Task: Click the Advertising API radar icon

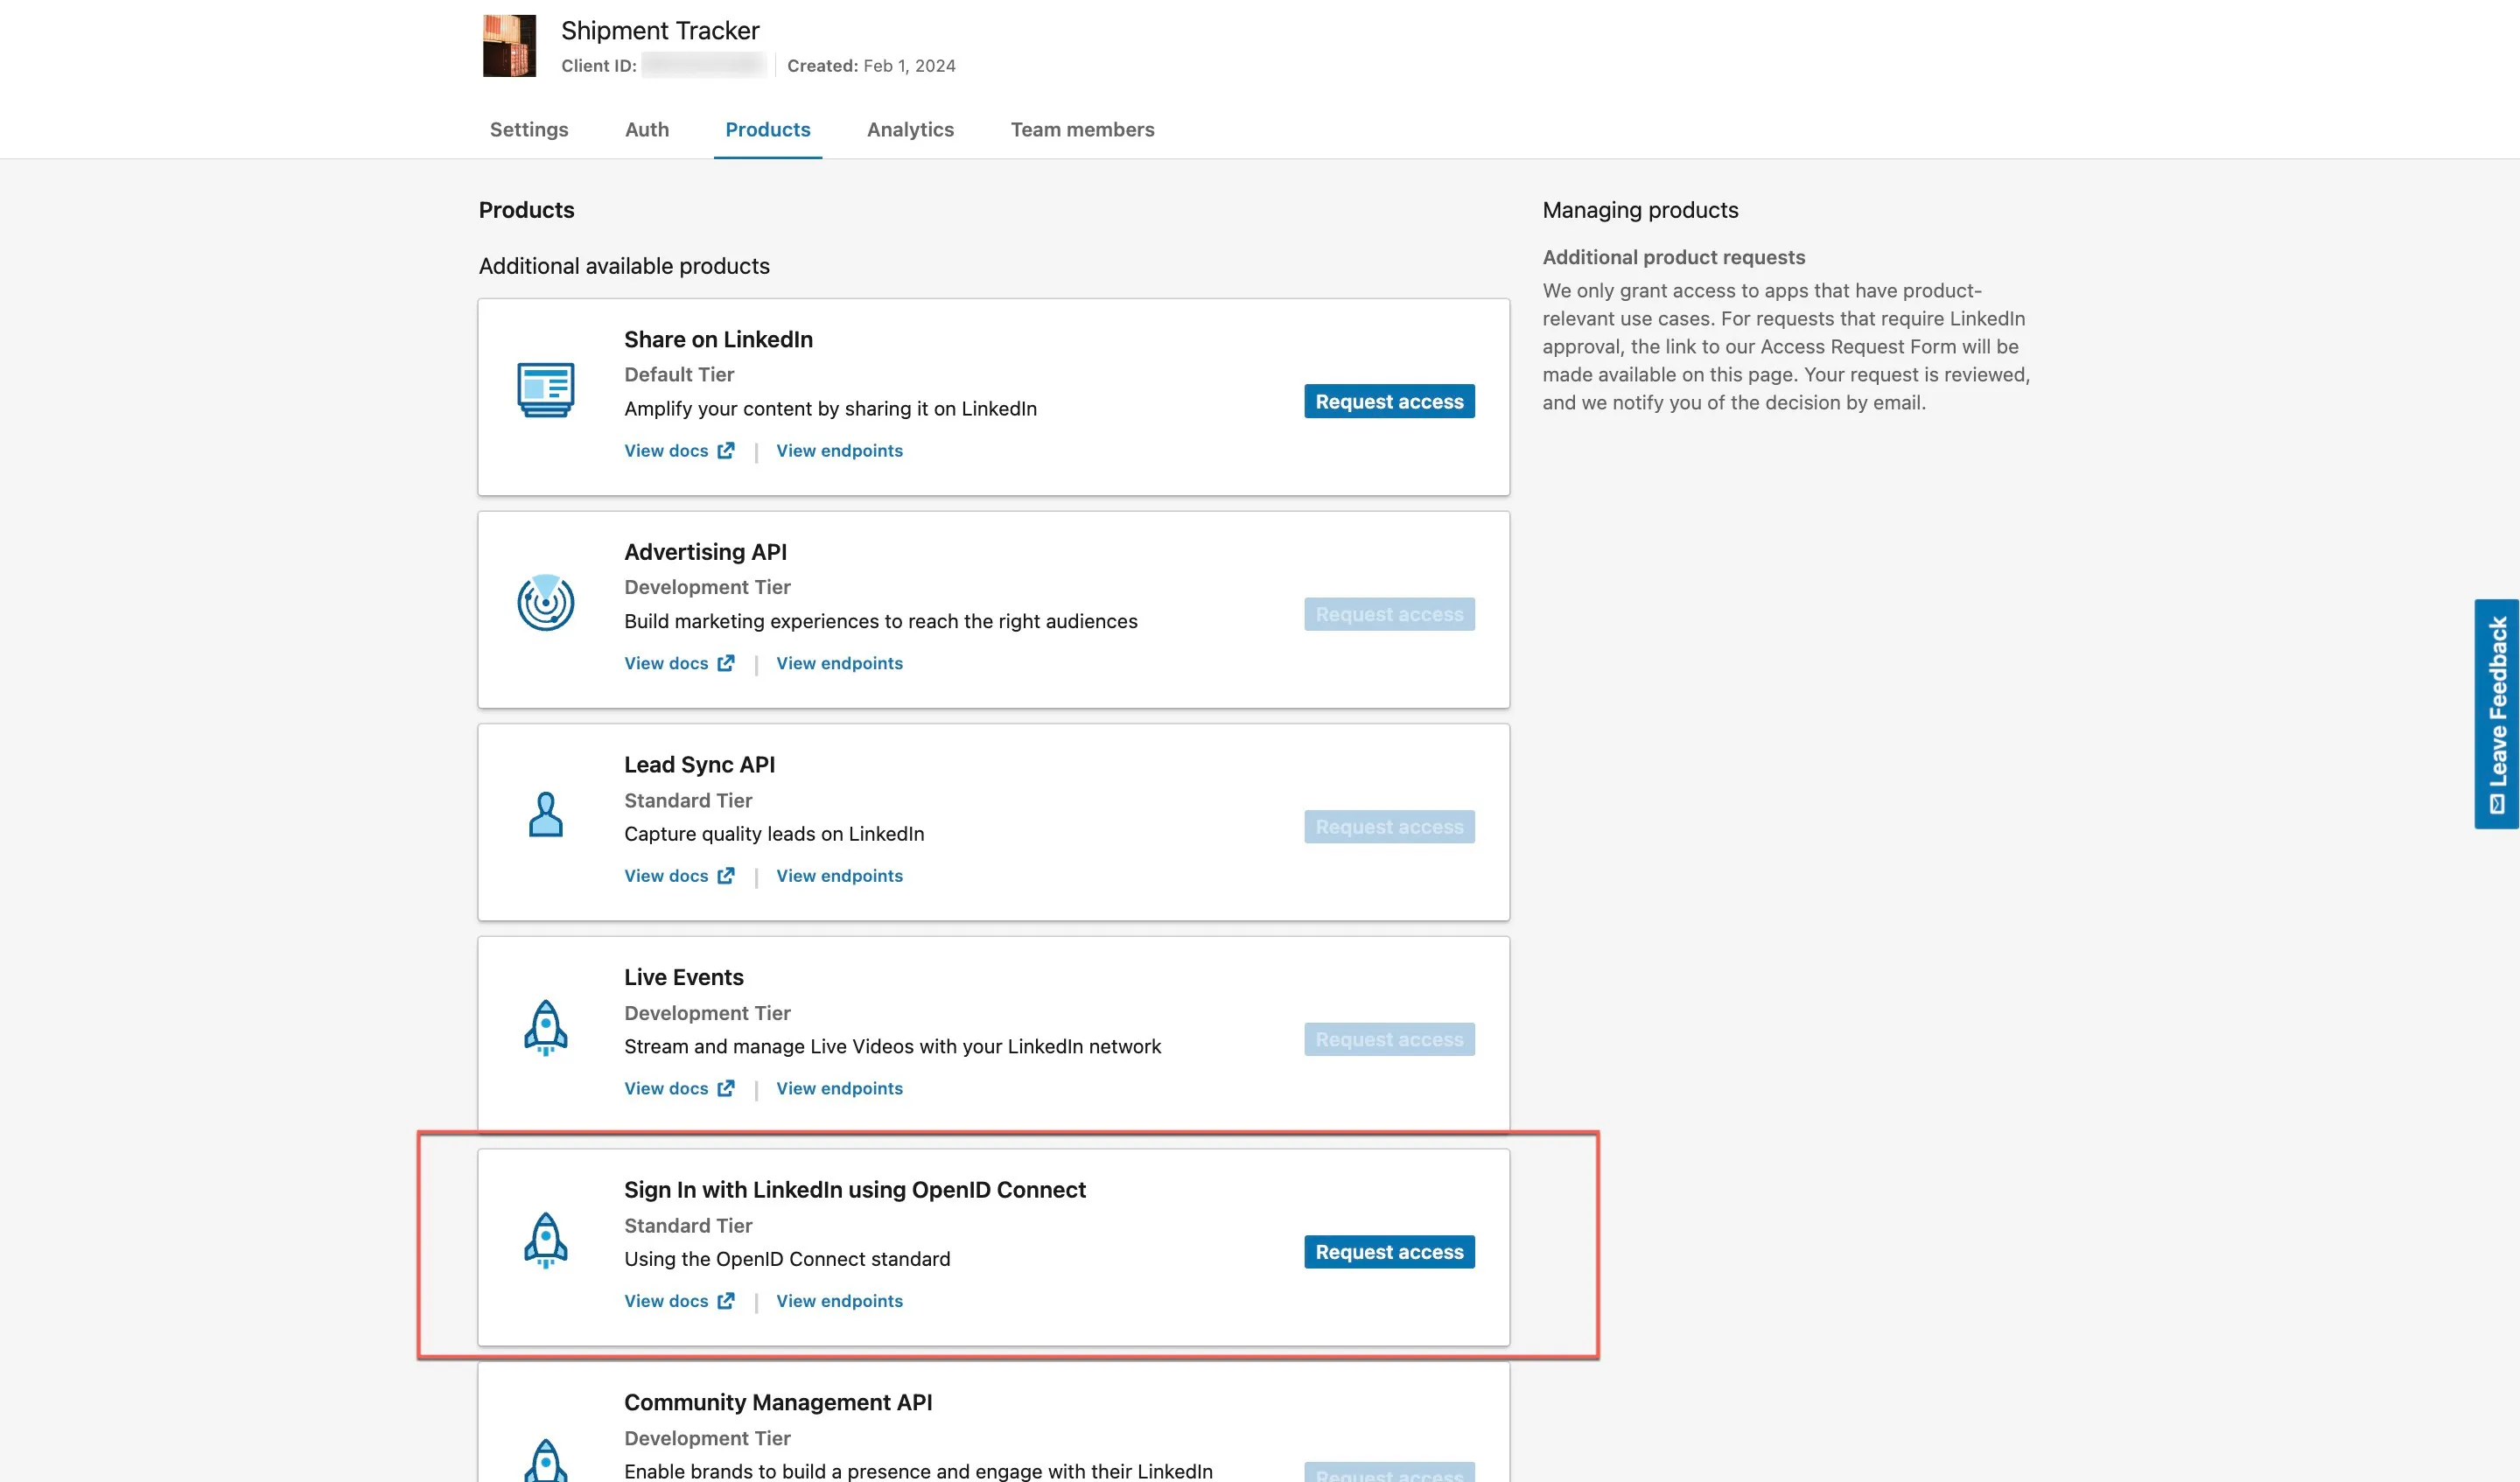Action: (x=546, y=602)
